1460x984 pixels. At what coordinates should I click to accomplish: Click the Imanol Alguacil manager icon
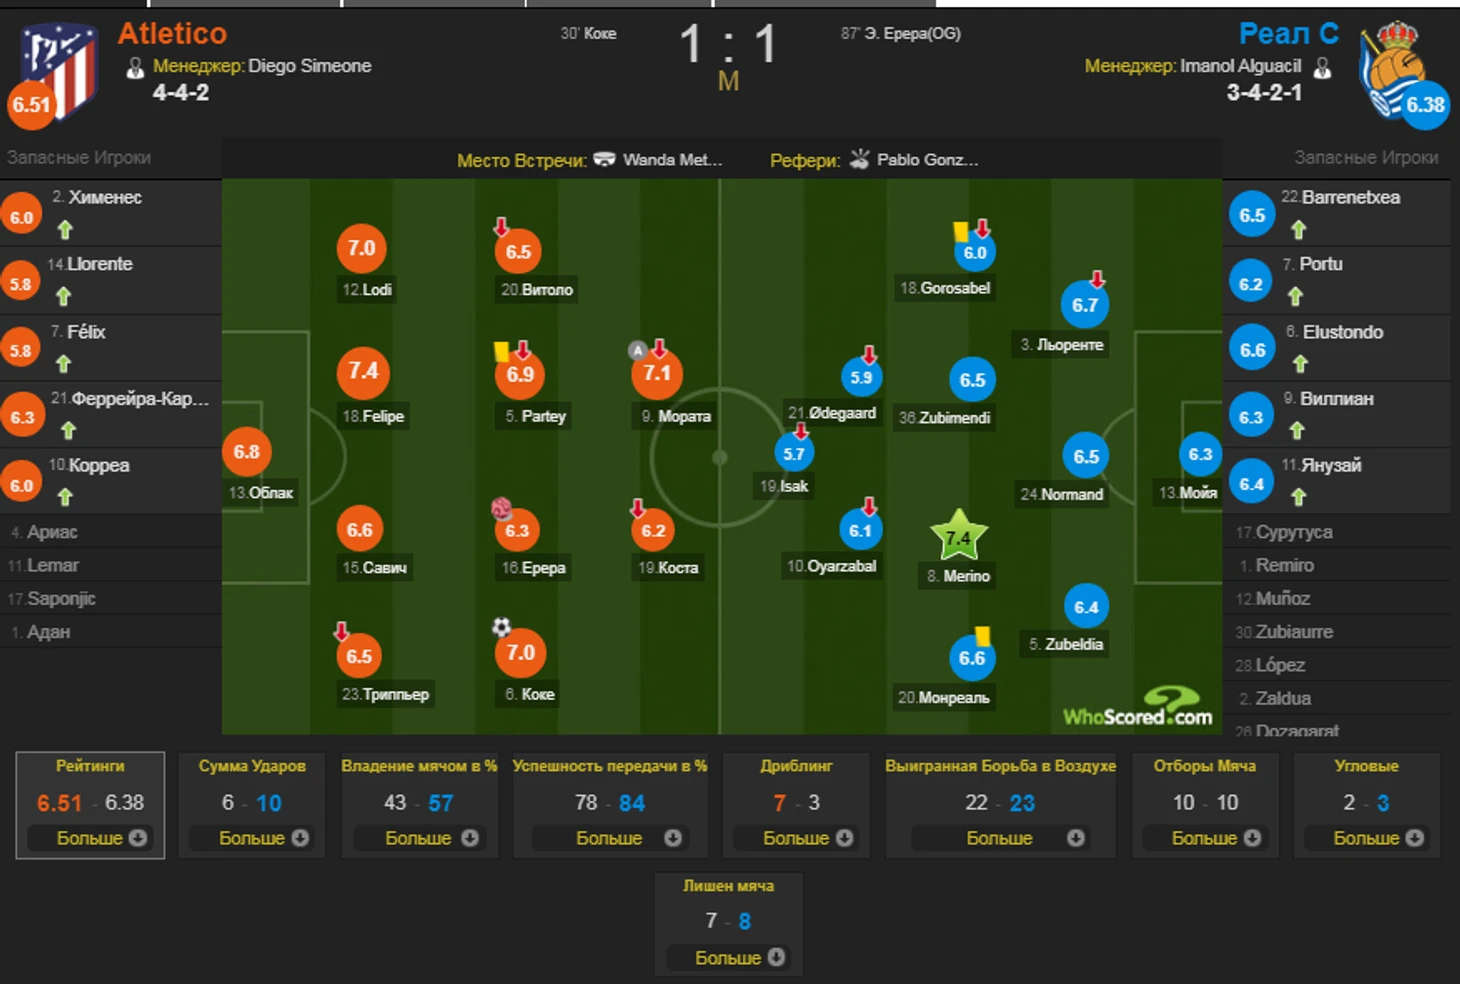pyautogui.click(x=1322, y=67)
